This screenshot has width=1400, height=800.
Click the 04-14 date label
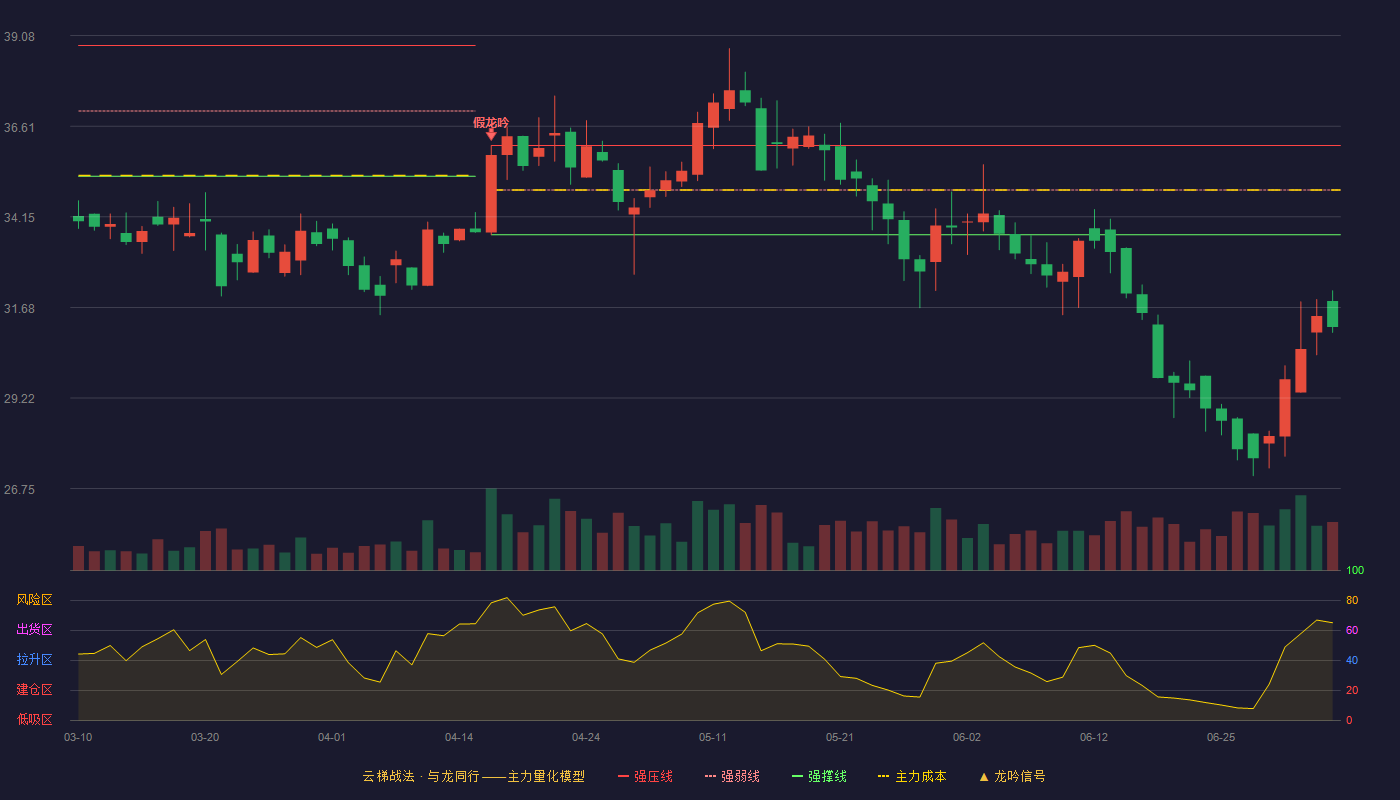tap(459, 737)
